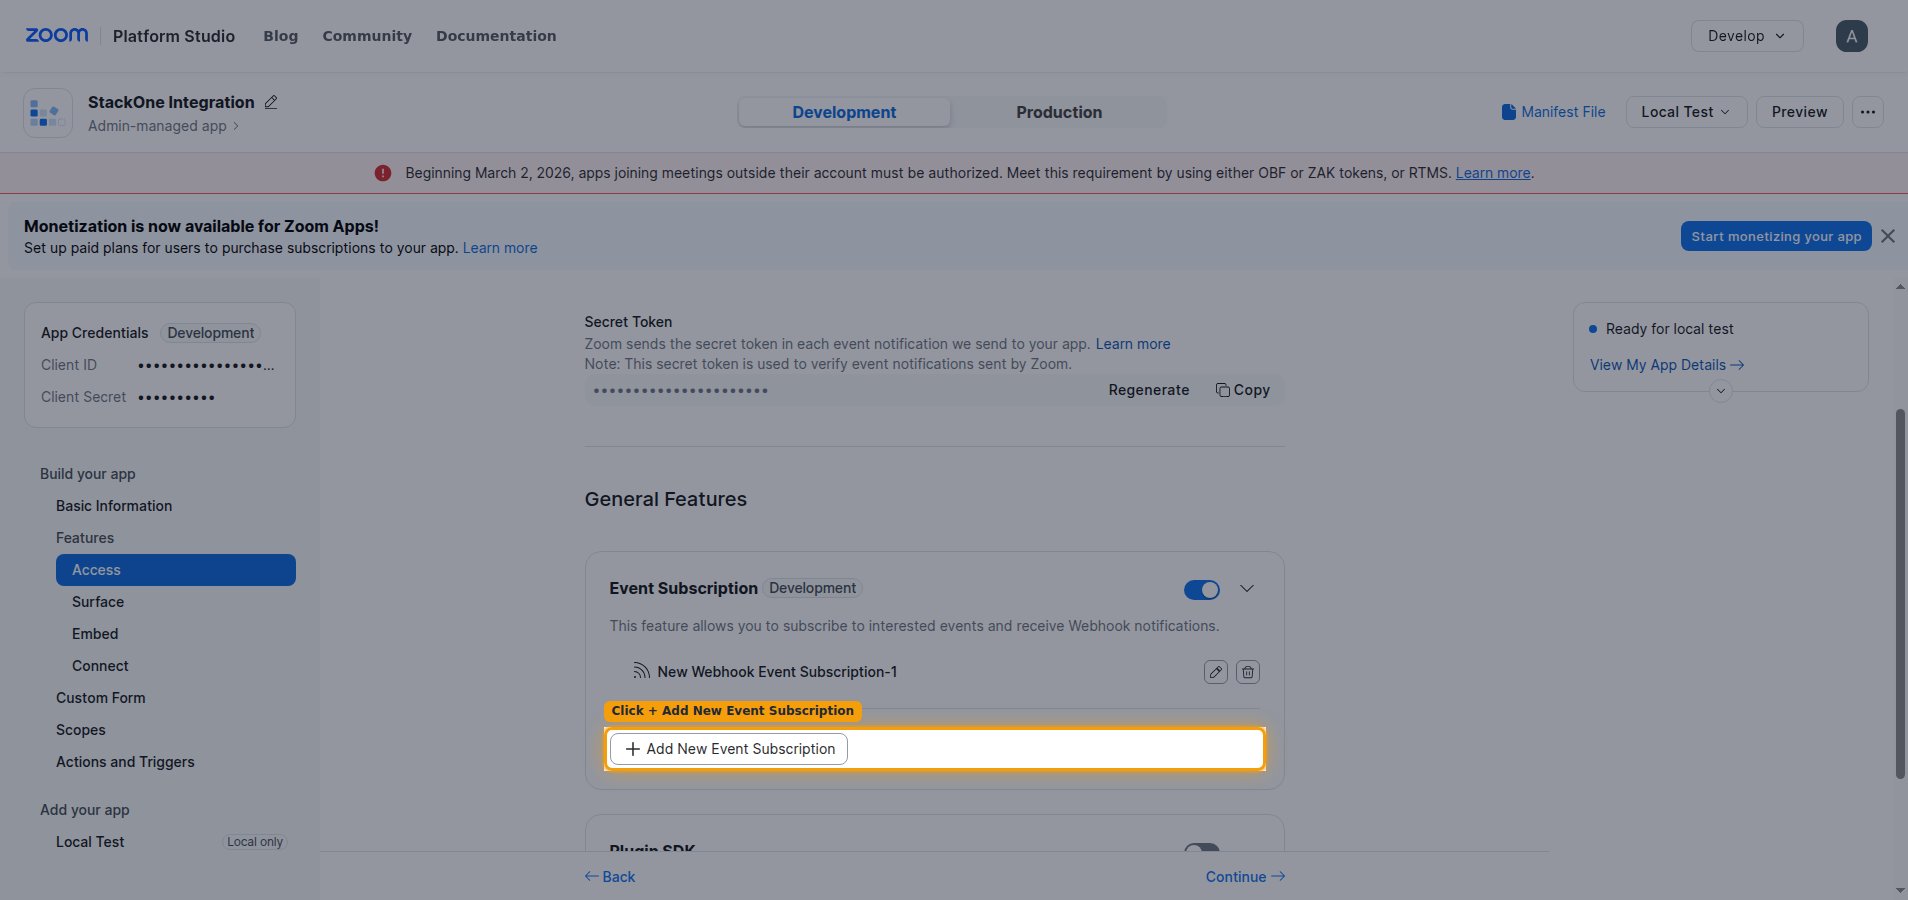Switch to the Production tab
1908x900 pixels.
coord(1059,112)
